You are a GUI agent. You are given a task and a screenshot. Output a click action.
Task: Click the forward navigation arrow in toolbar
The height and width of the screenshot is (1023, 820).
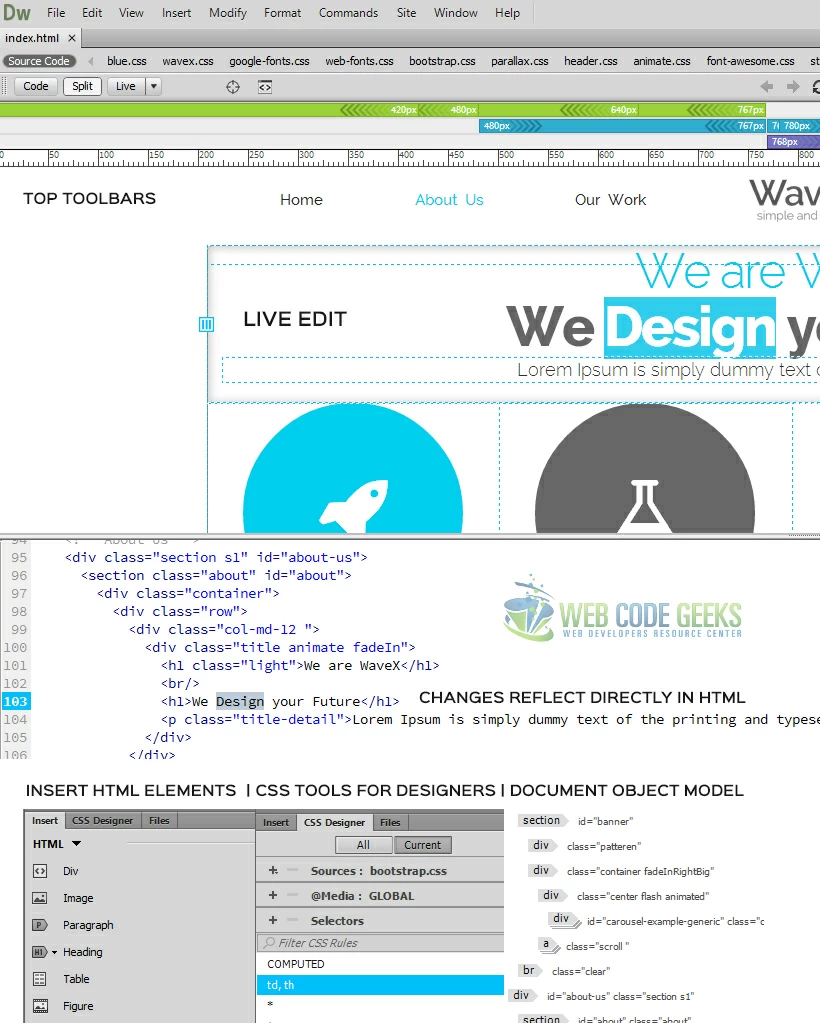(793, 86)
